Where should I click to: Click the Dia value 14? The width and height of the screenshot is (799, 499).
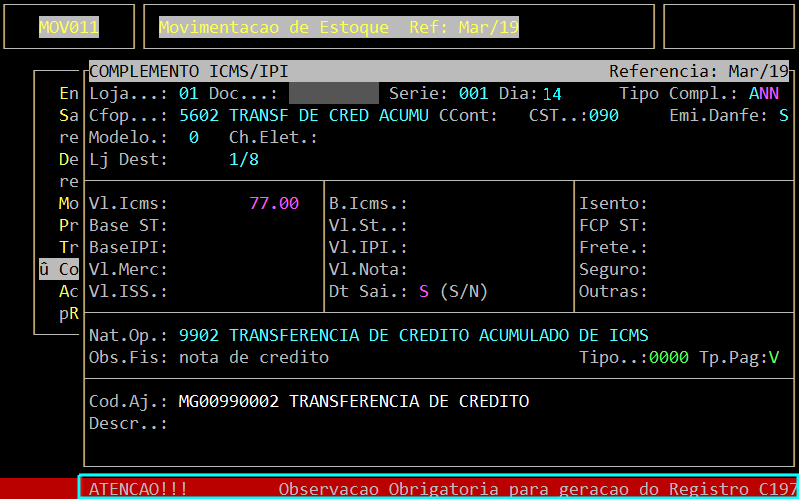552,94
